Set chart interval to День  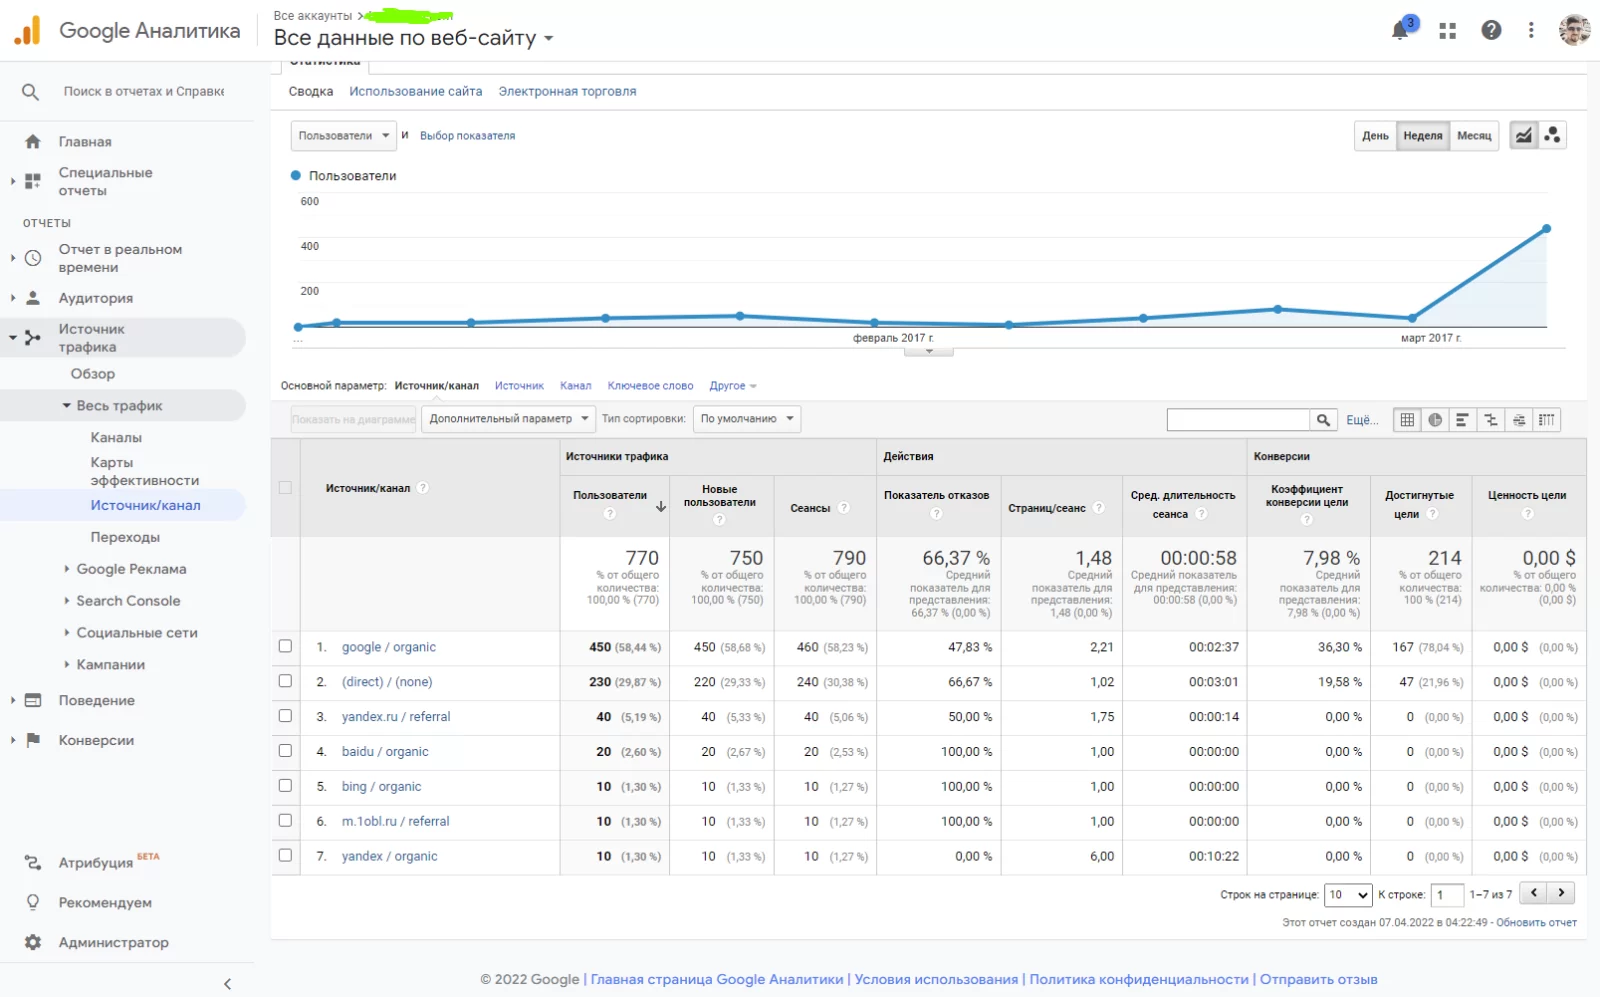(1375, 136)
